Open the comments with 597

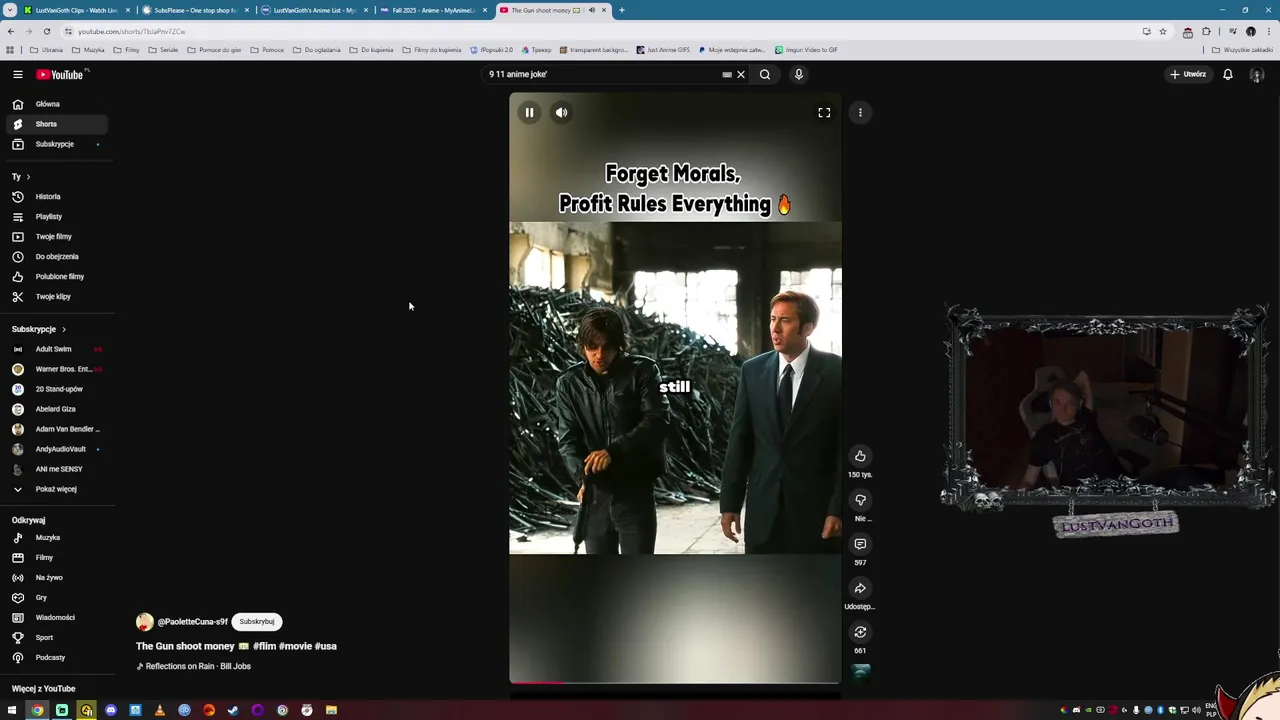(x=860, y=544)
